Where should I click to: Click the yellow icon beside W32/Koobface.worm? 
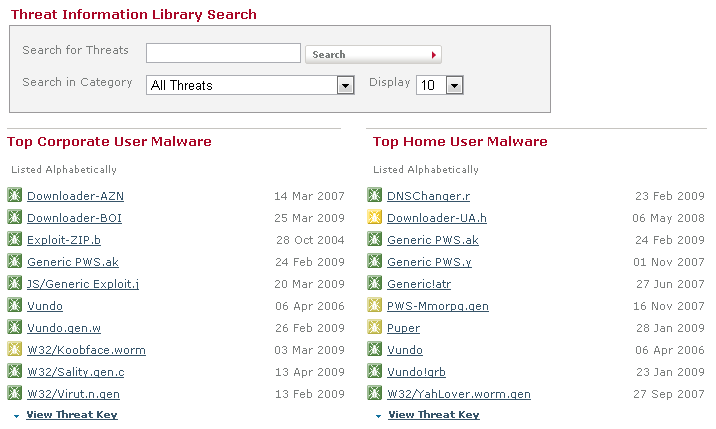(x=15, y=350)
